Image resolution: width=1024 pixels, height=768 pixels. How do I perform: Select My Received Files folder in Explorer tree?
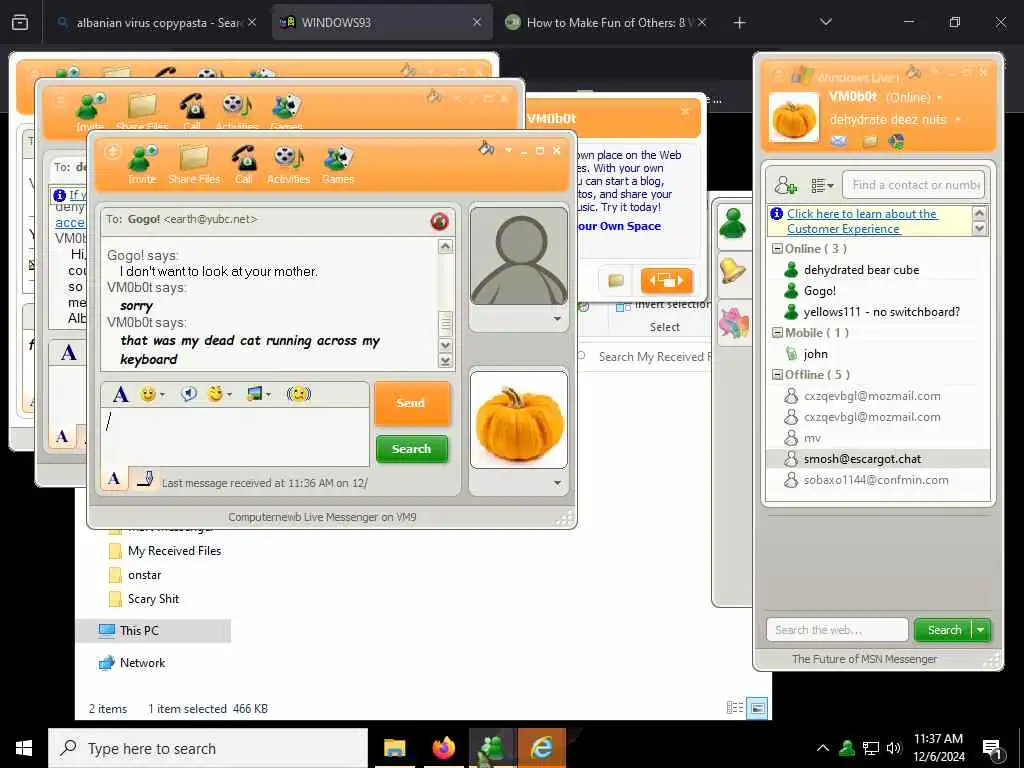[174, 551]
